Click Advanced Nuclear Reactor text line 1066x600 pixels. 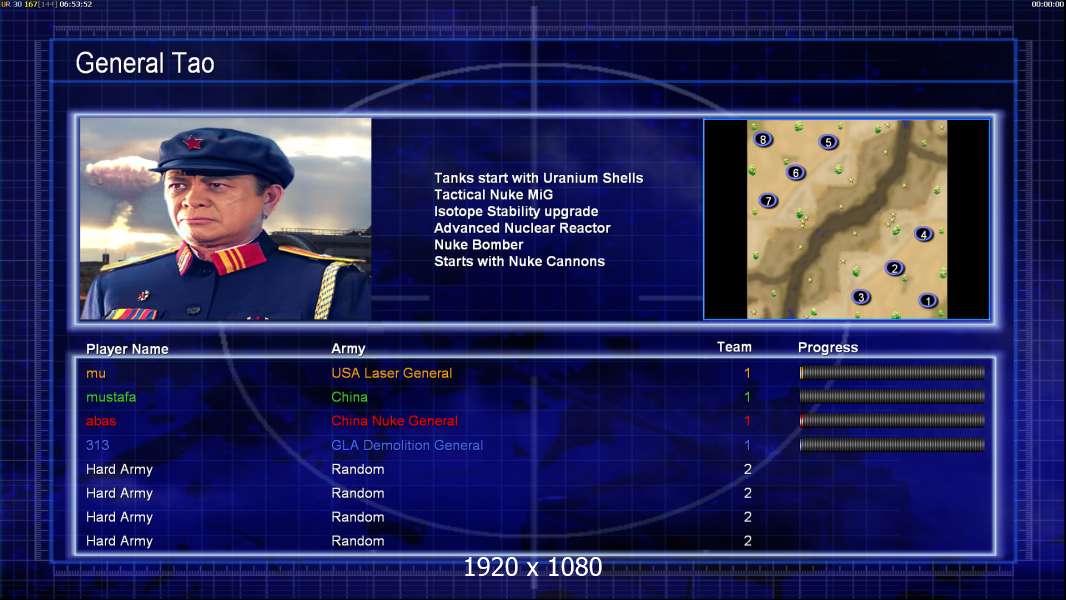pos(522,228)
